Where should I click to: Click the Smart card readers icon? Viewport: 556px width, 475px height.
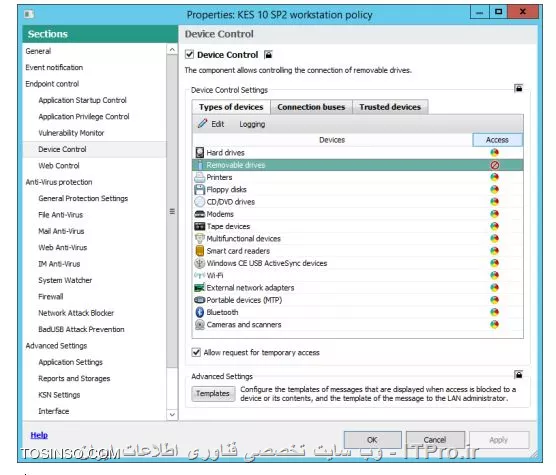point(200,251)
